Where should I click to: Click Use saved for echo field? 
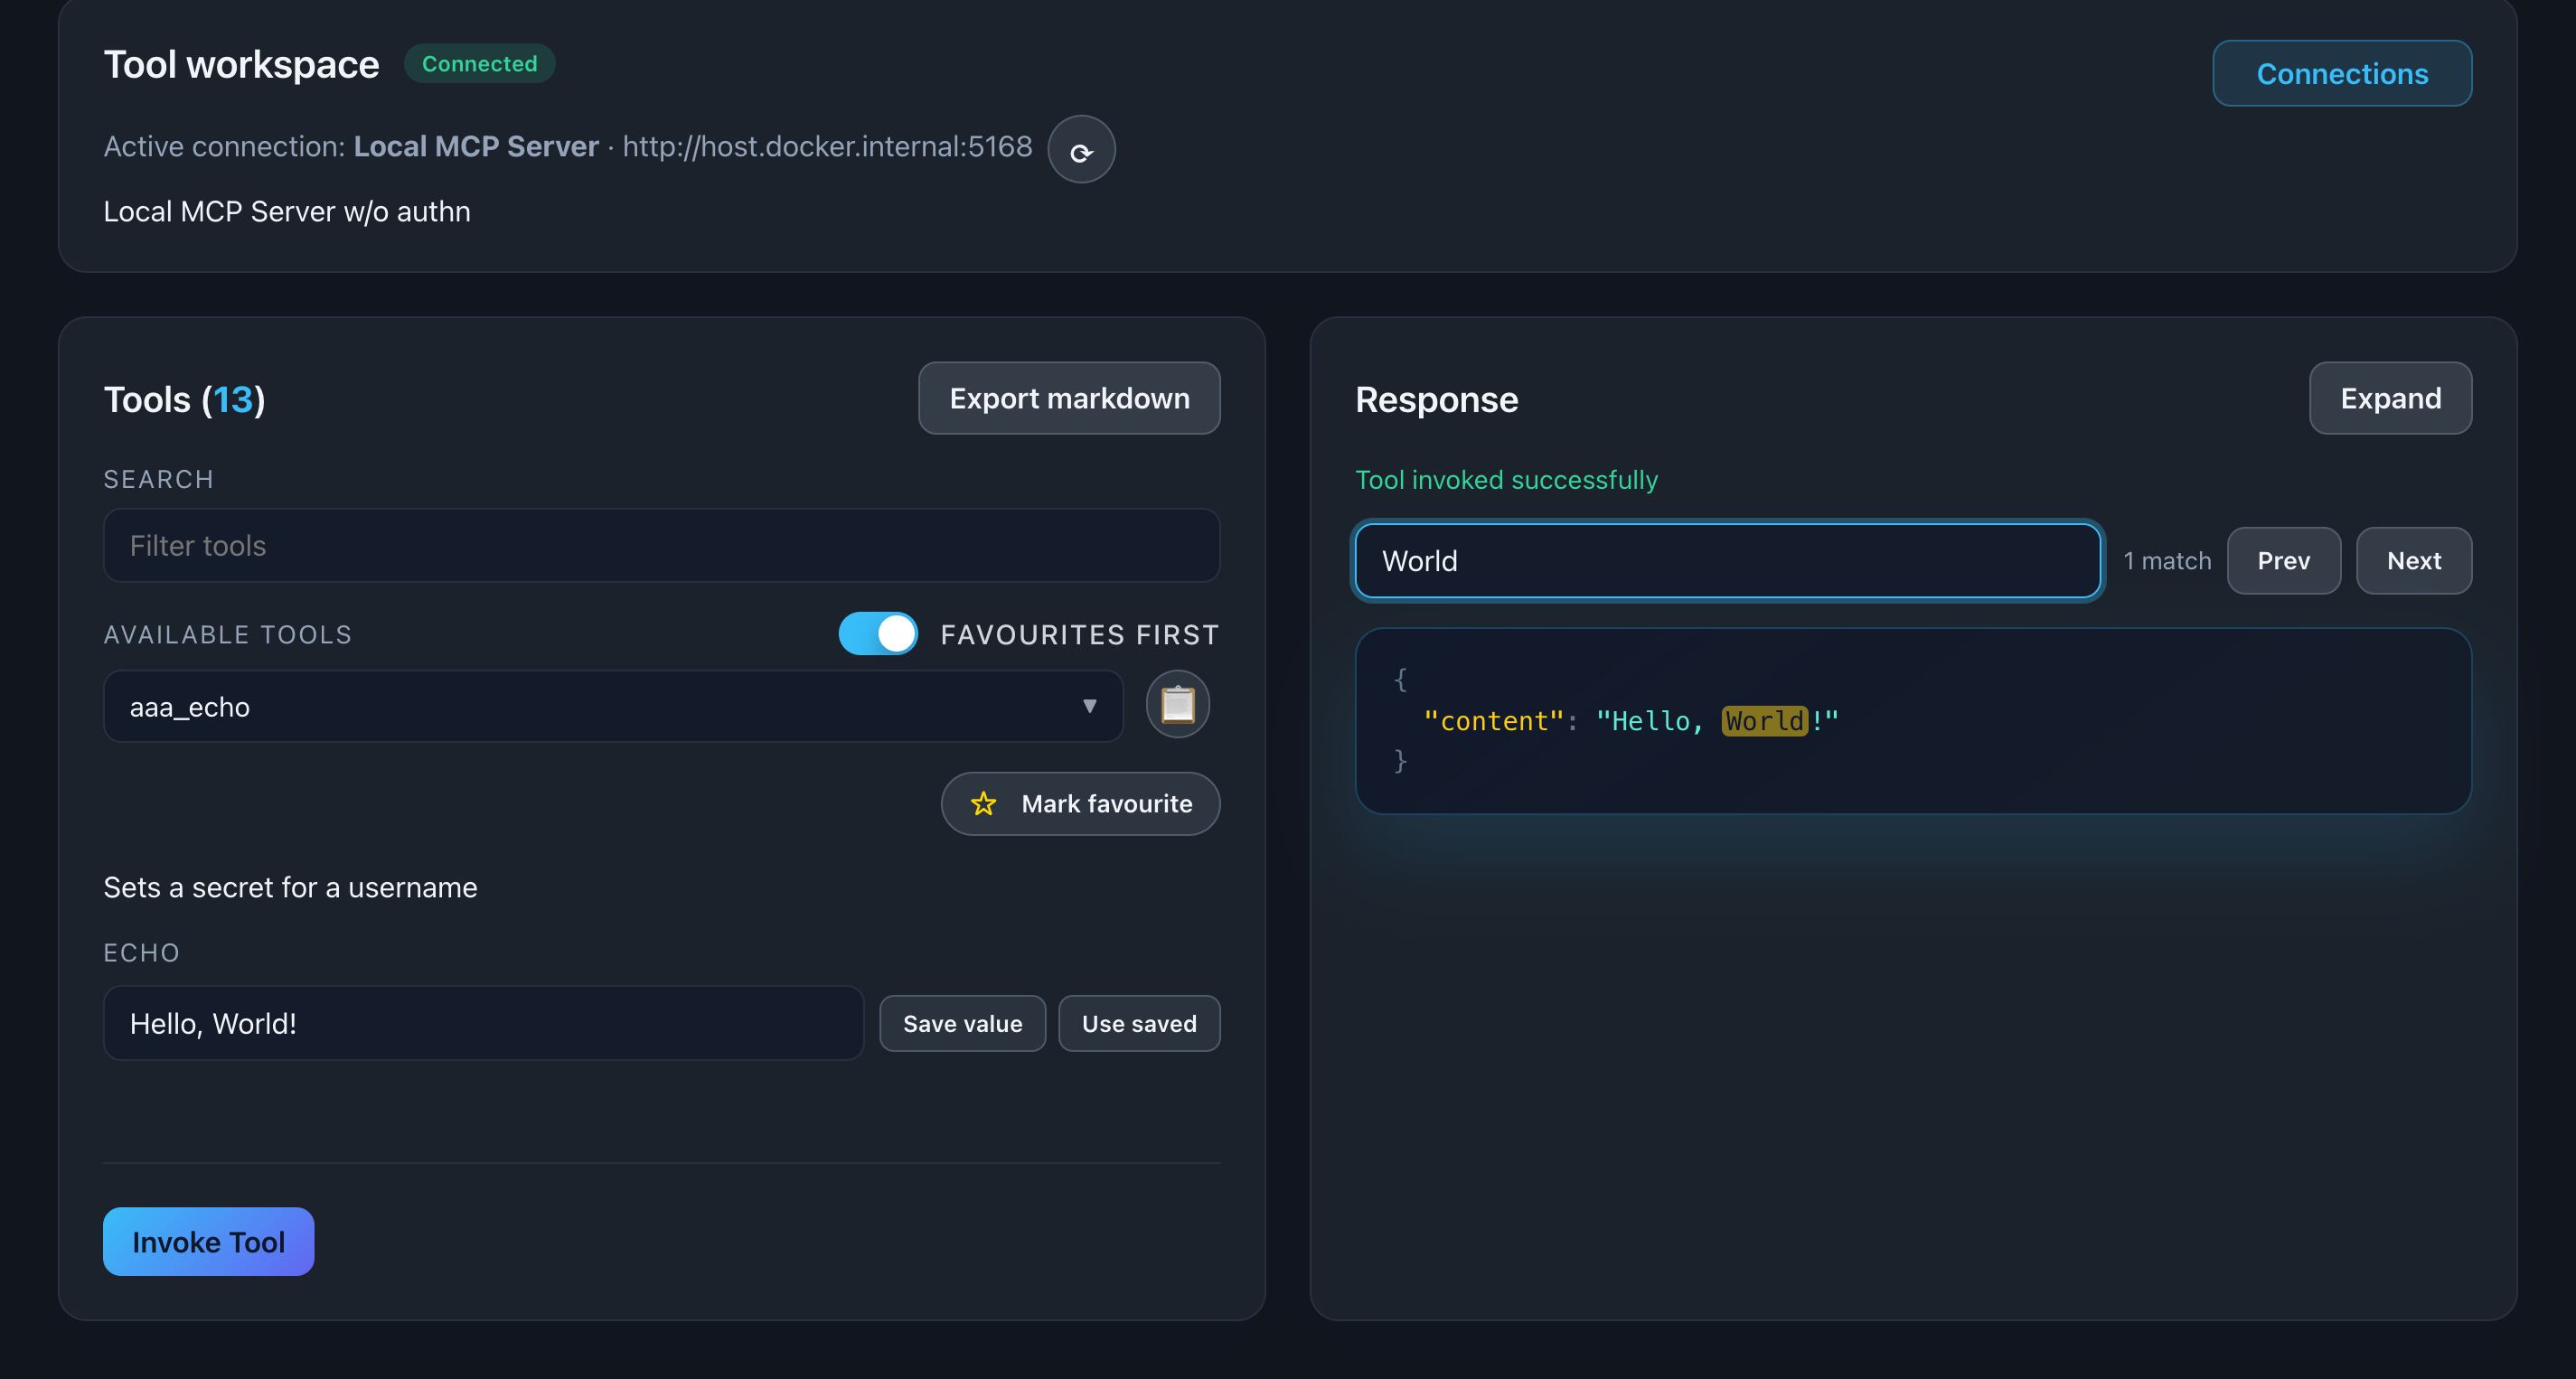click(x=1138, y=1023)
